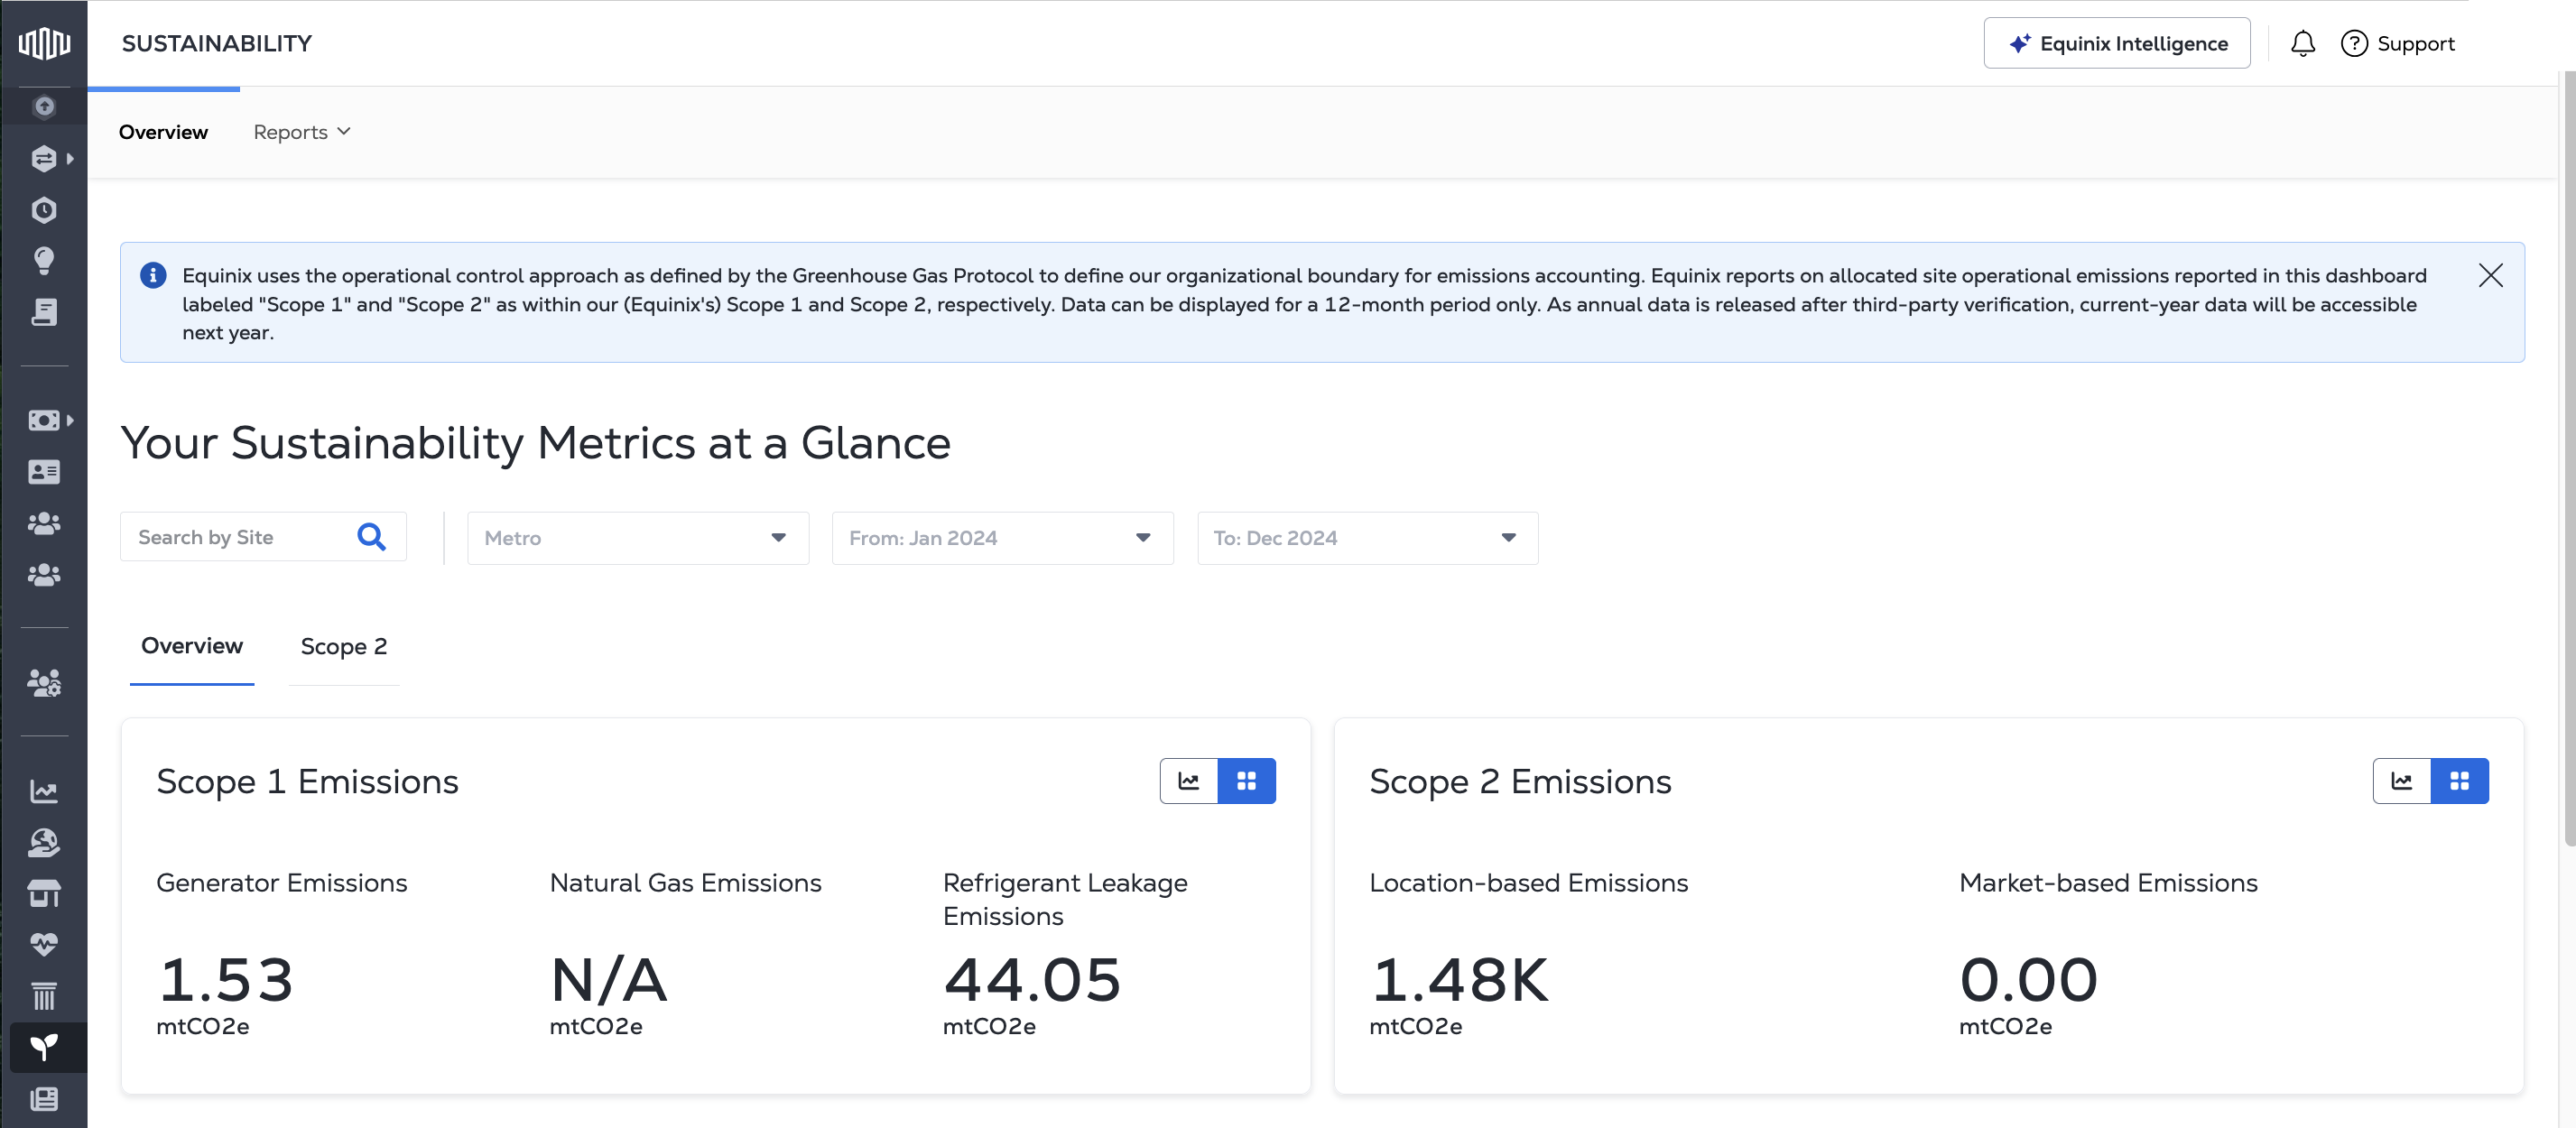Switch Scope 1 Emissions to chart view
The image size is (2576, 1128).
(1188, 781)
